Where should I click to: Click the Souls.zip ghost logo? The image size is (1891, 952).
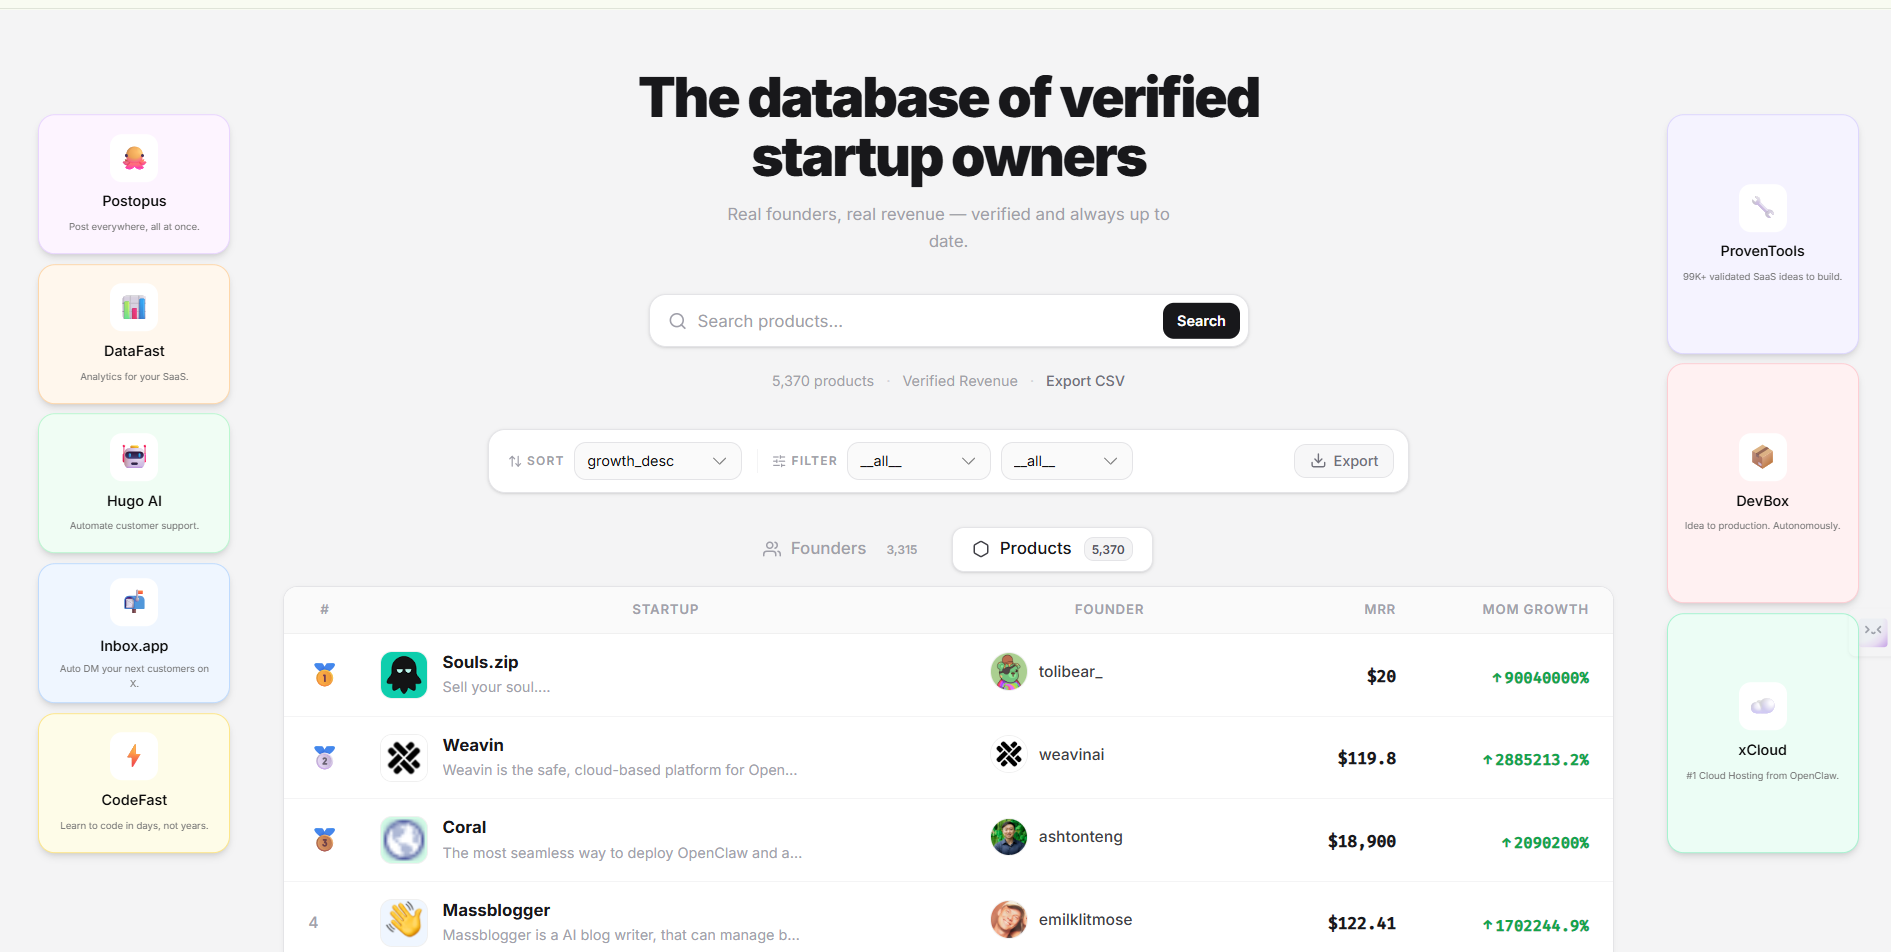404,675
